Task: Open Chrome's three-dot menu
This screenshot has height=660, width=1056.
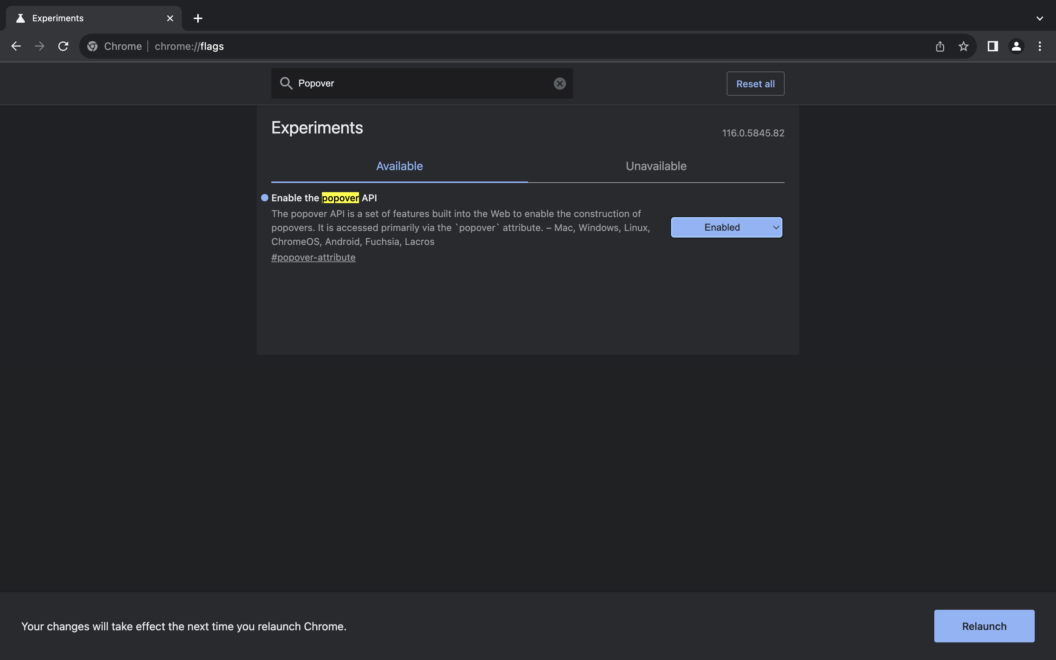Action: tap(1039, 46)
